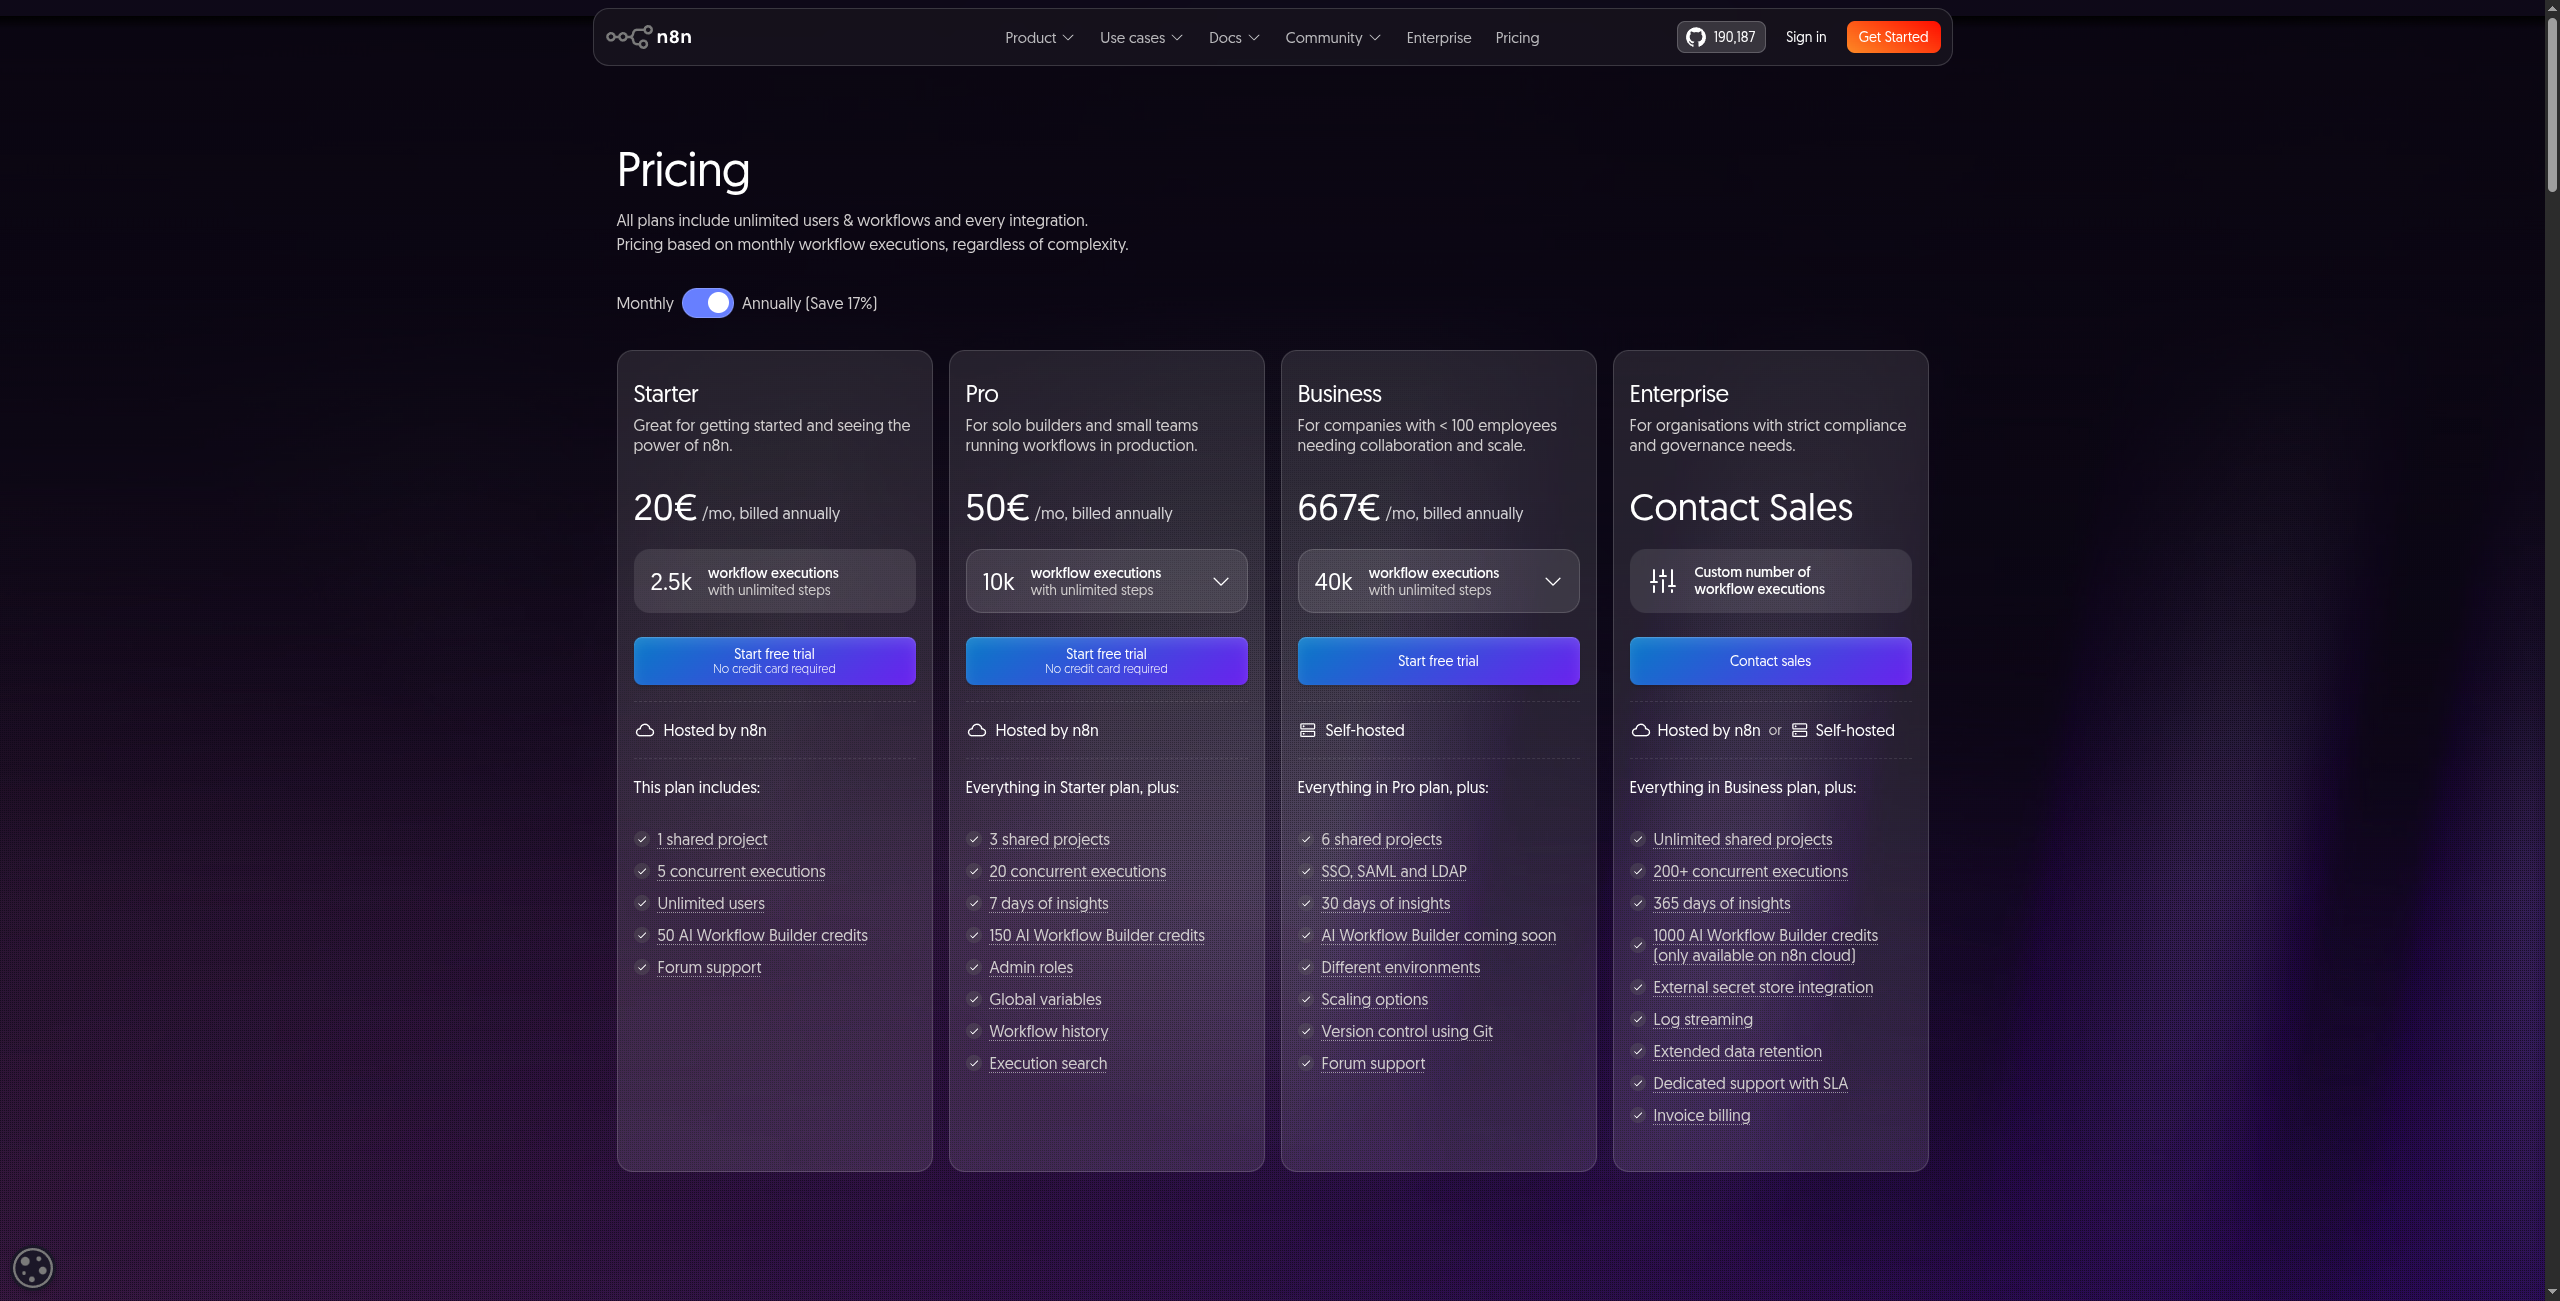Click the 6 shared projects link
Viewport: 2560px width, 1301px height.
[1381, 839]
